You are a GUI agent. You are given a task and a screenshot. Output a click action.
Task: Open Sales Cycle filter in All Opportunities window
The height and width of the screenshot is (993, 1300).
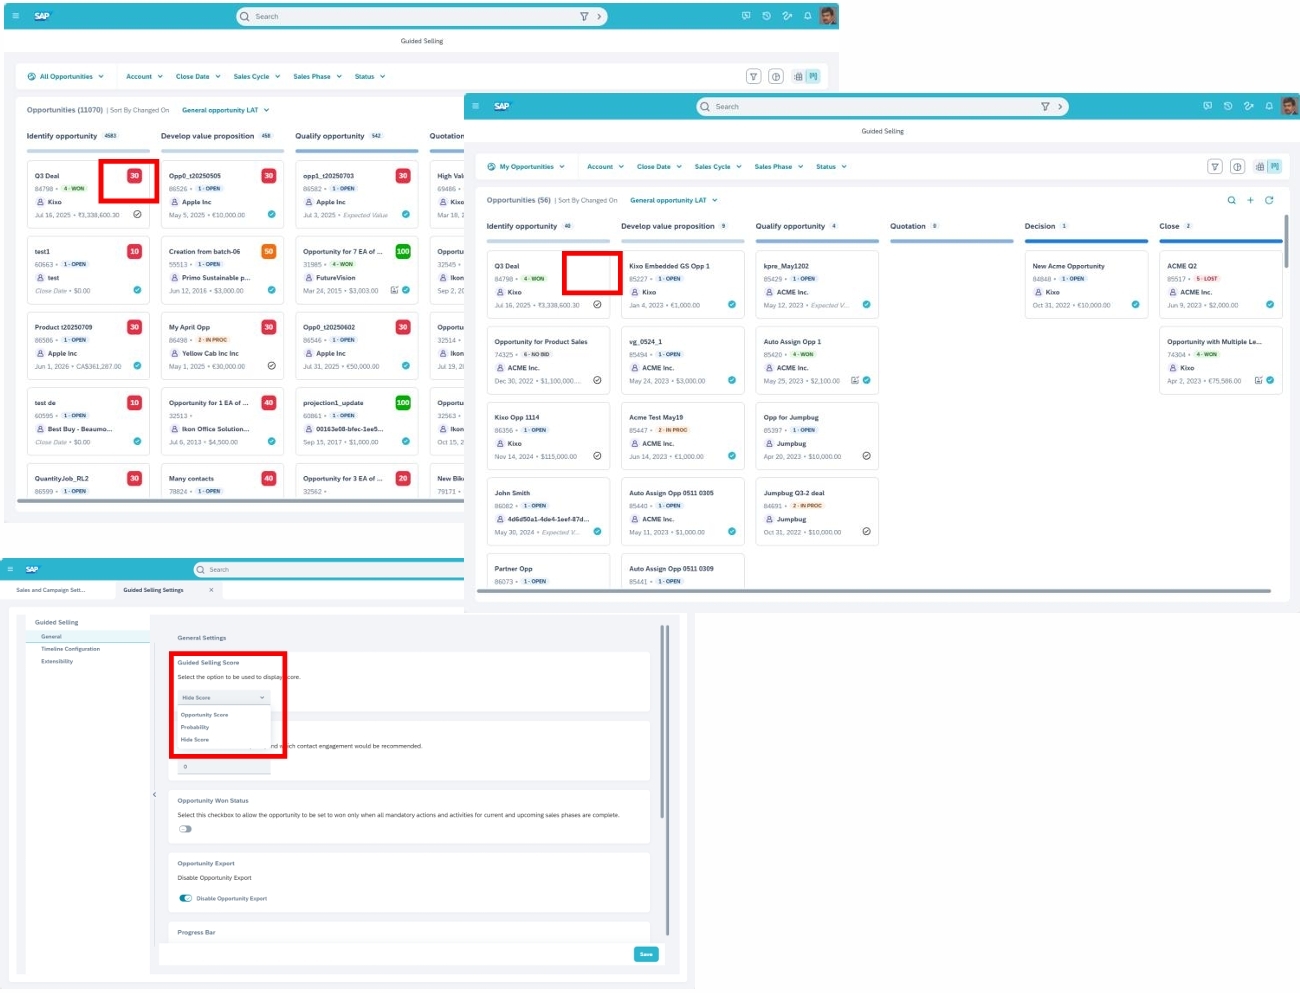tap(257, 76)
